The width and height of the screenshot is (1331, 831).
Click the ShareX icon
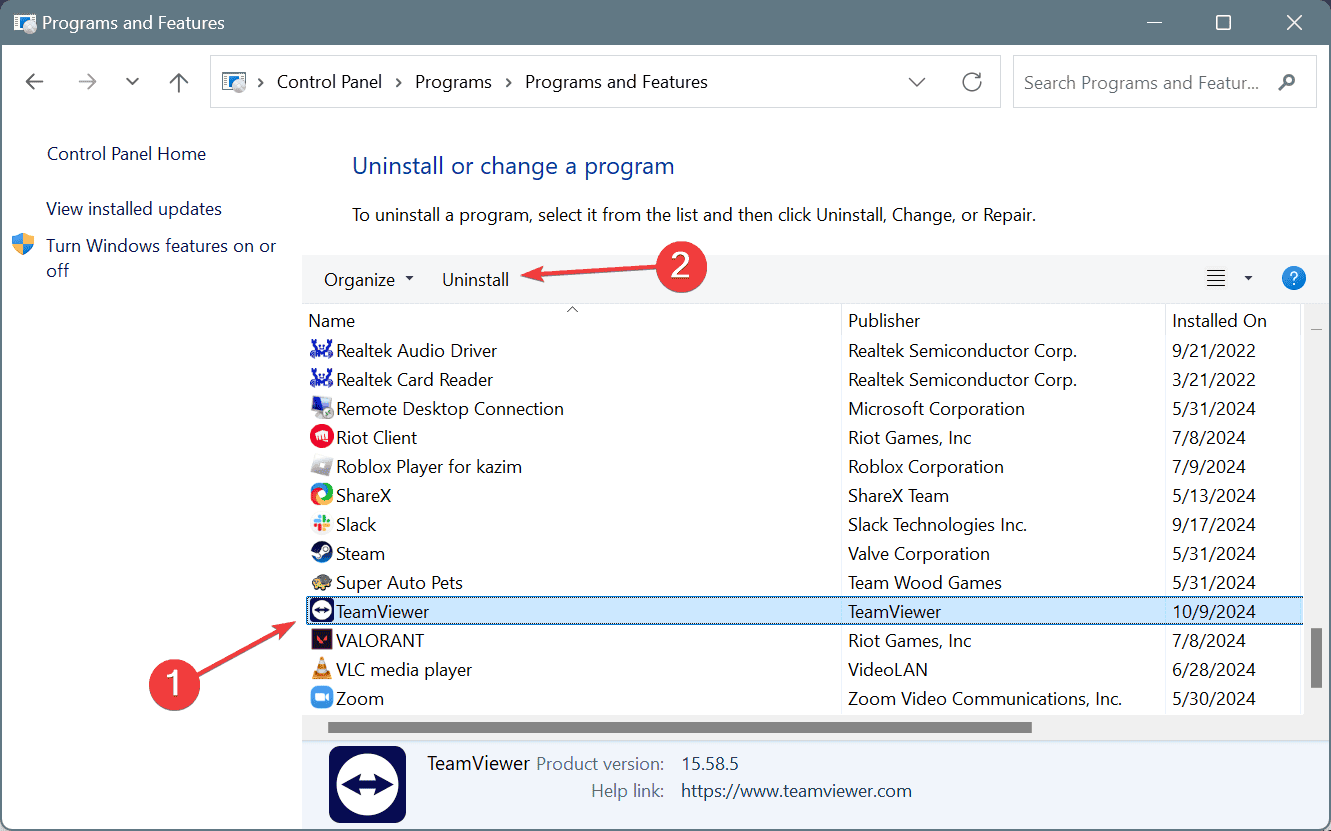pos(321,495)
